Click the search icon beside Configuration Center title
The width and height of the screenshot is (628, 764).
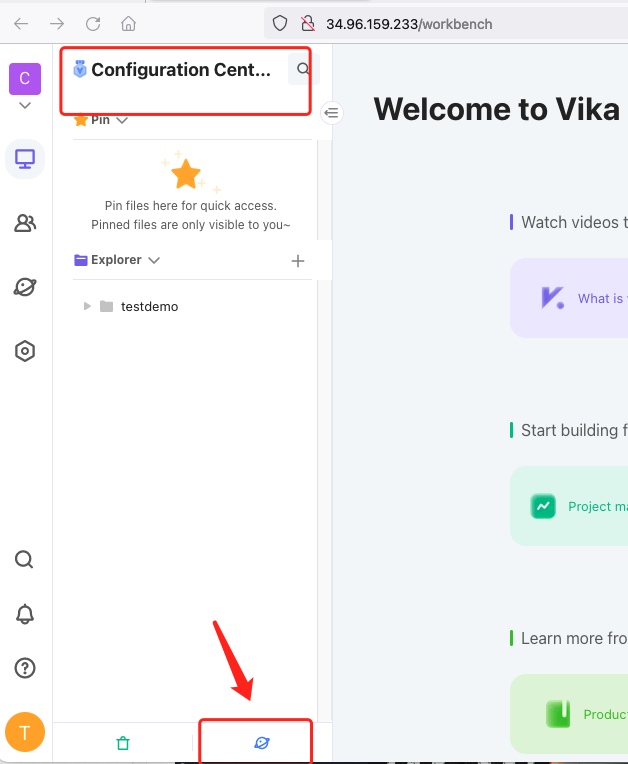(303, 69)
